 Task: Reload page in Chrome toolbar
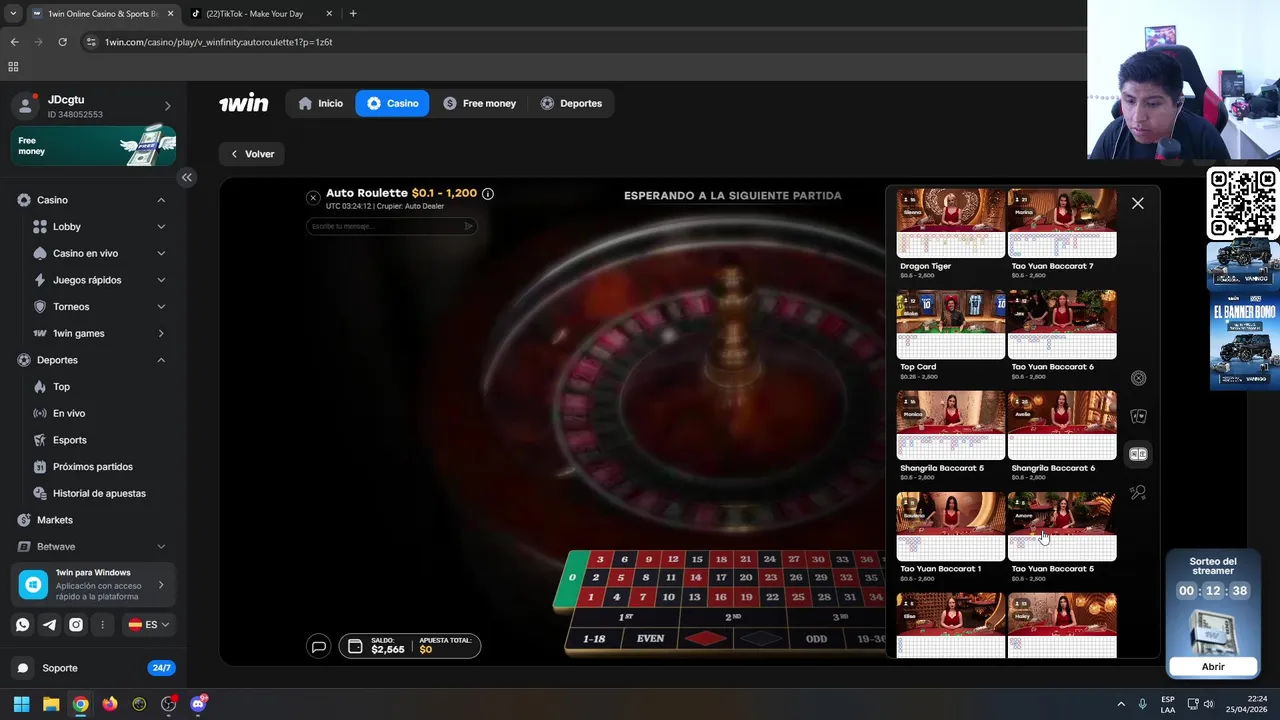[62, 42]
